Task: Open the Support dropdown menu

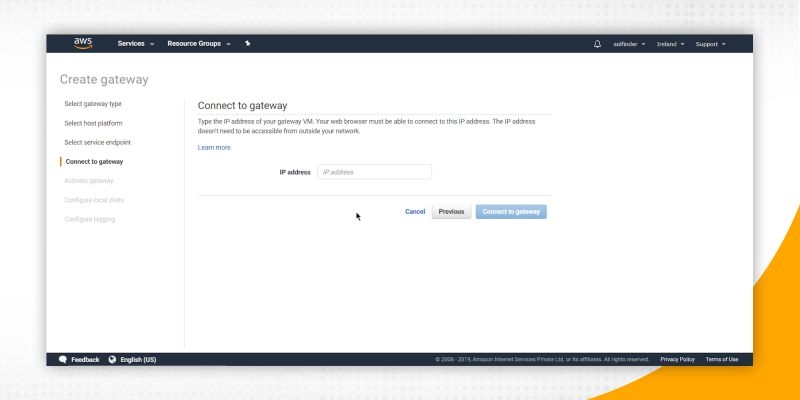Action: [710, 44]
